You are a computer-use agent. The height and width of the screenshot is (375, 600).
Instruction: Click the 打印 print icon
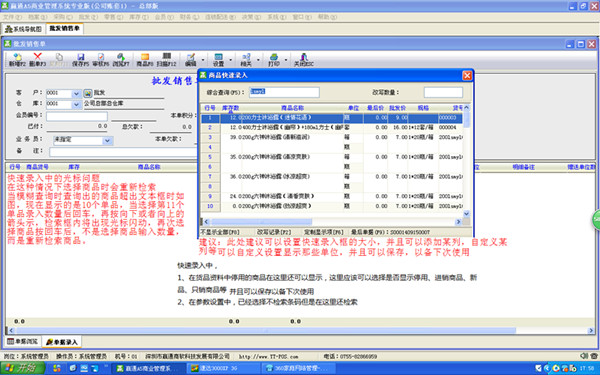(x=274, y=60)
